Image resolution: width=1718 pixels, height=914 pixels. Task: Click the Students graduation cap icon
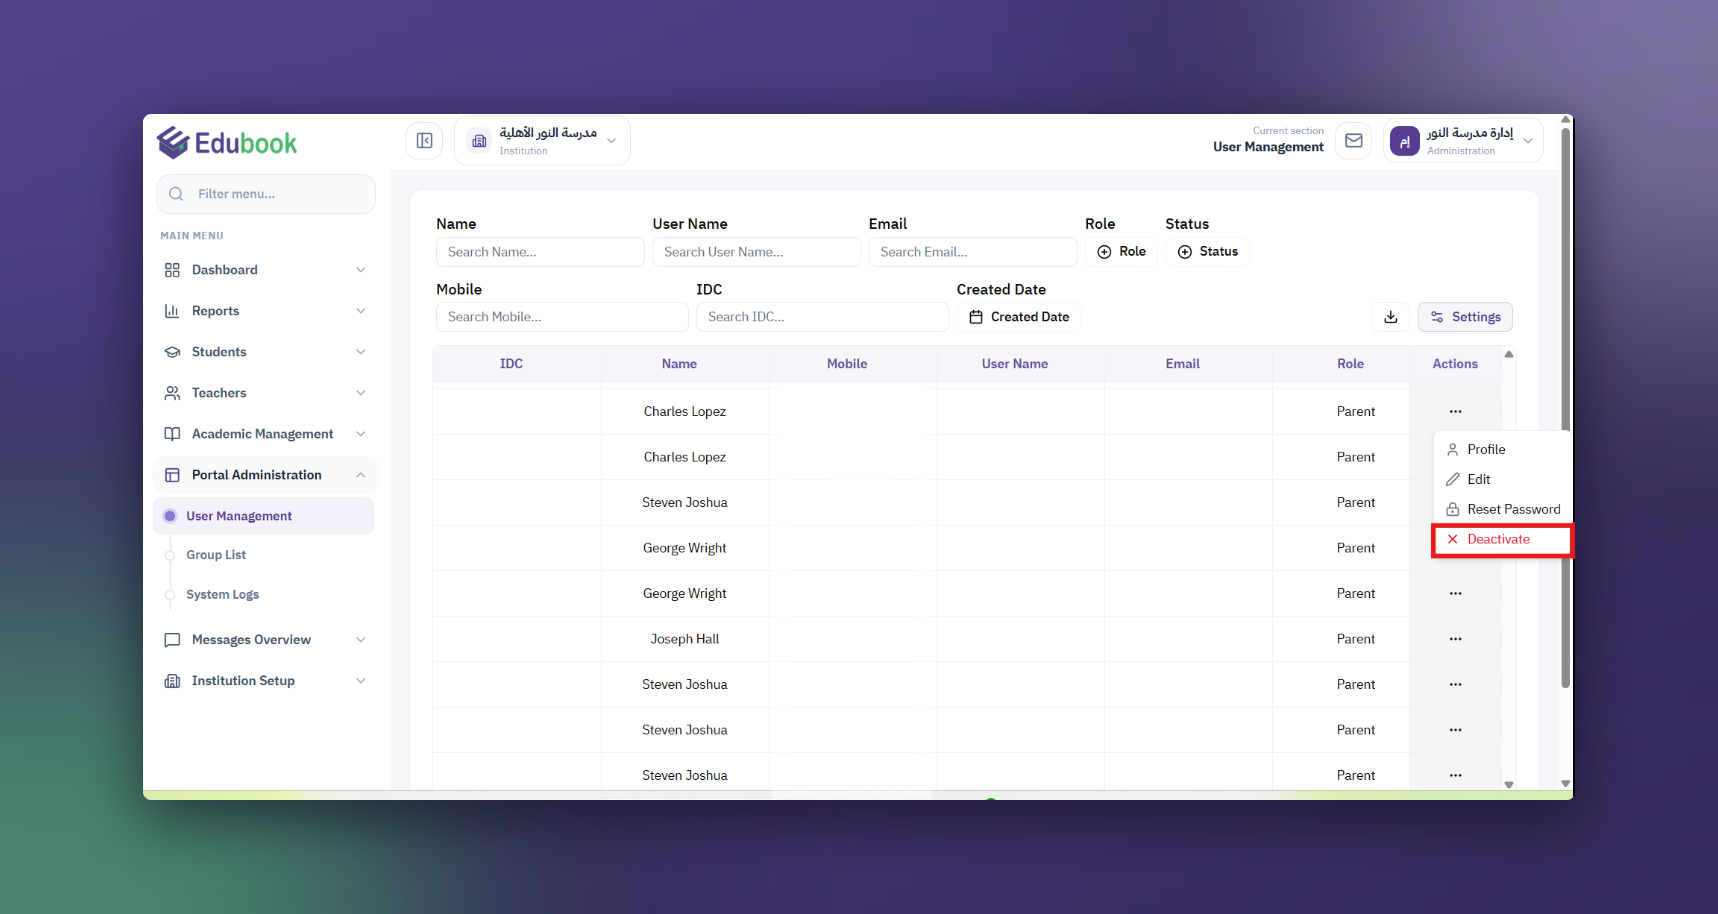(x=172, y=352)
